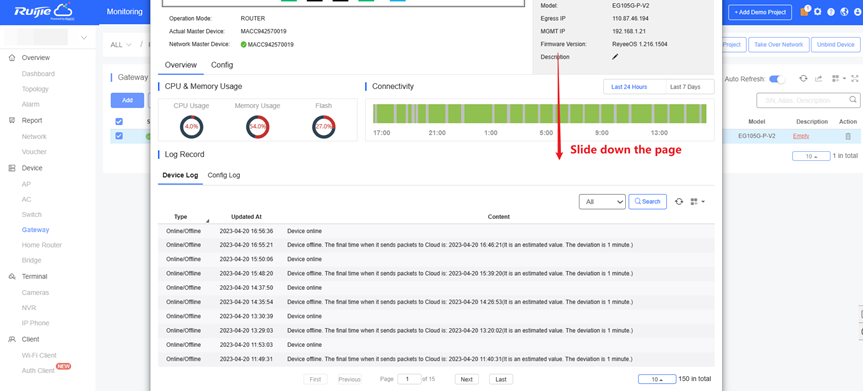Click Add button in Gateway list

point(127,100)
